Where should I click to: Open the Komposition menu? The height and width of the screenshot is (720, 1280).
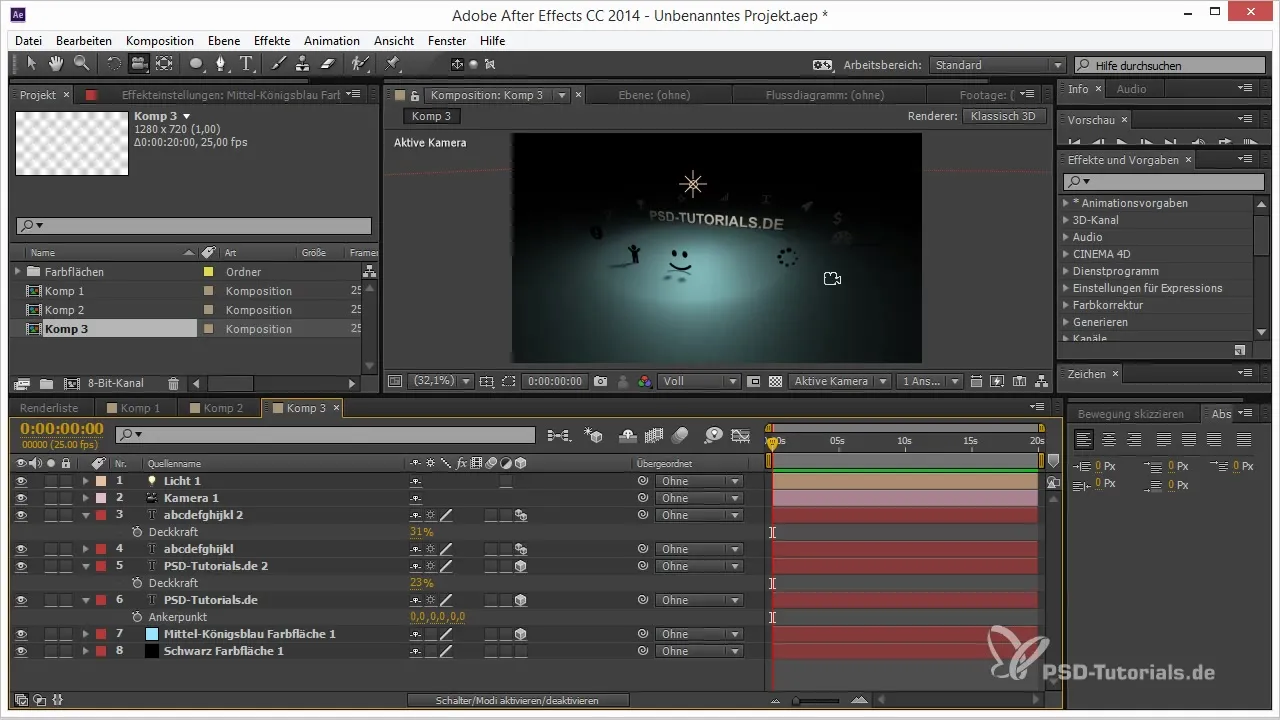click(x=160, y=41)
